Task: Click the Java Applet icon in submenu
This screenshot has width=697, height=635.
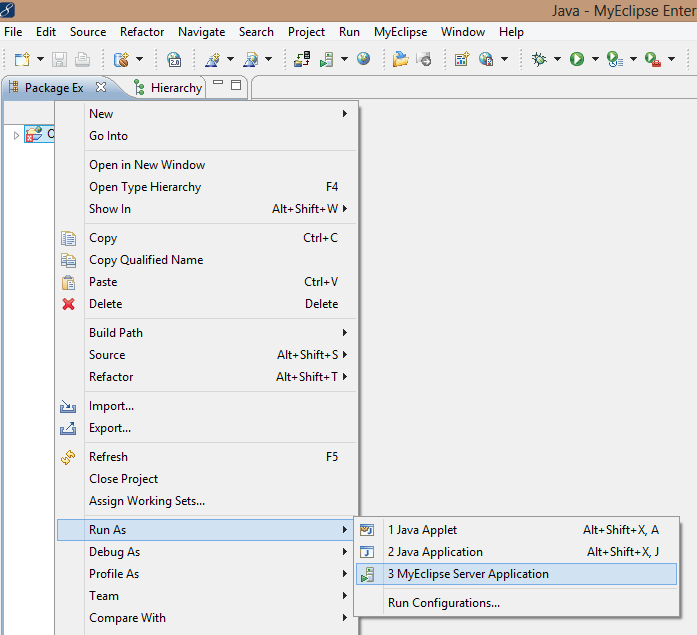Action: 367,530
